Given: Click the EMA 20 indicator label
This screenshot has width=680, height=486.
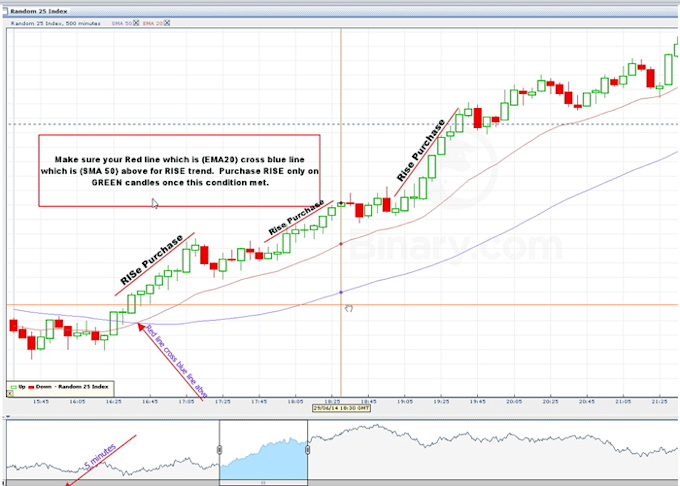Looking at the screenshot, I should pos(153,23).
